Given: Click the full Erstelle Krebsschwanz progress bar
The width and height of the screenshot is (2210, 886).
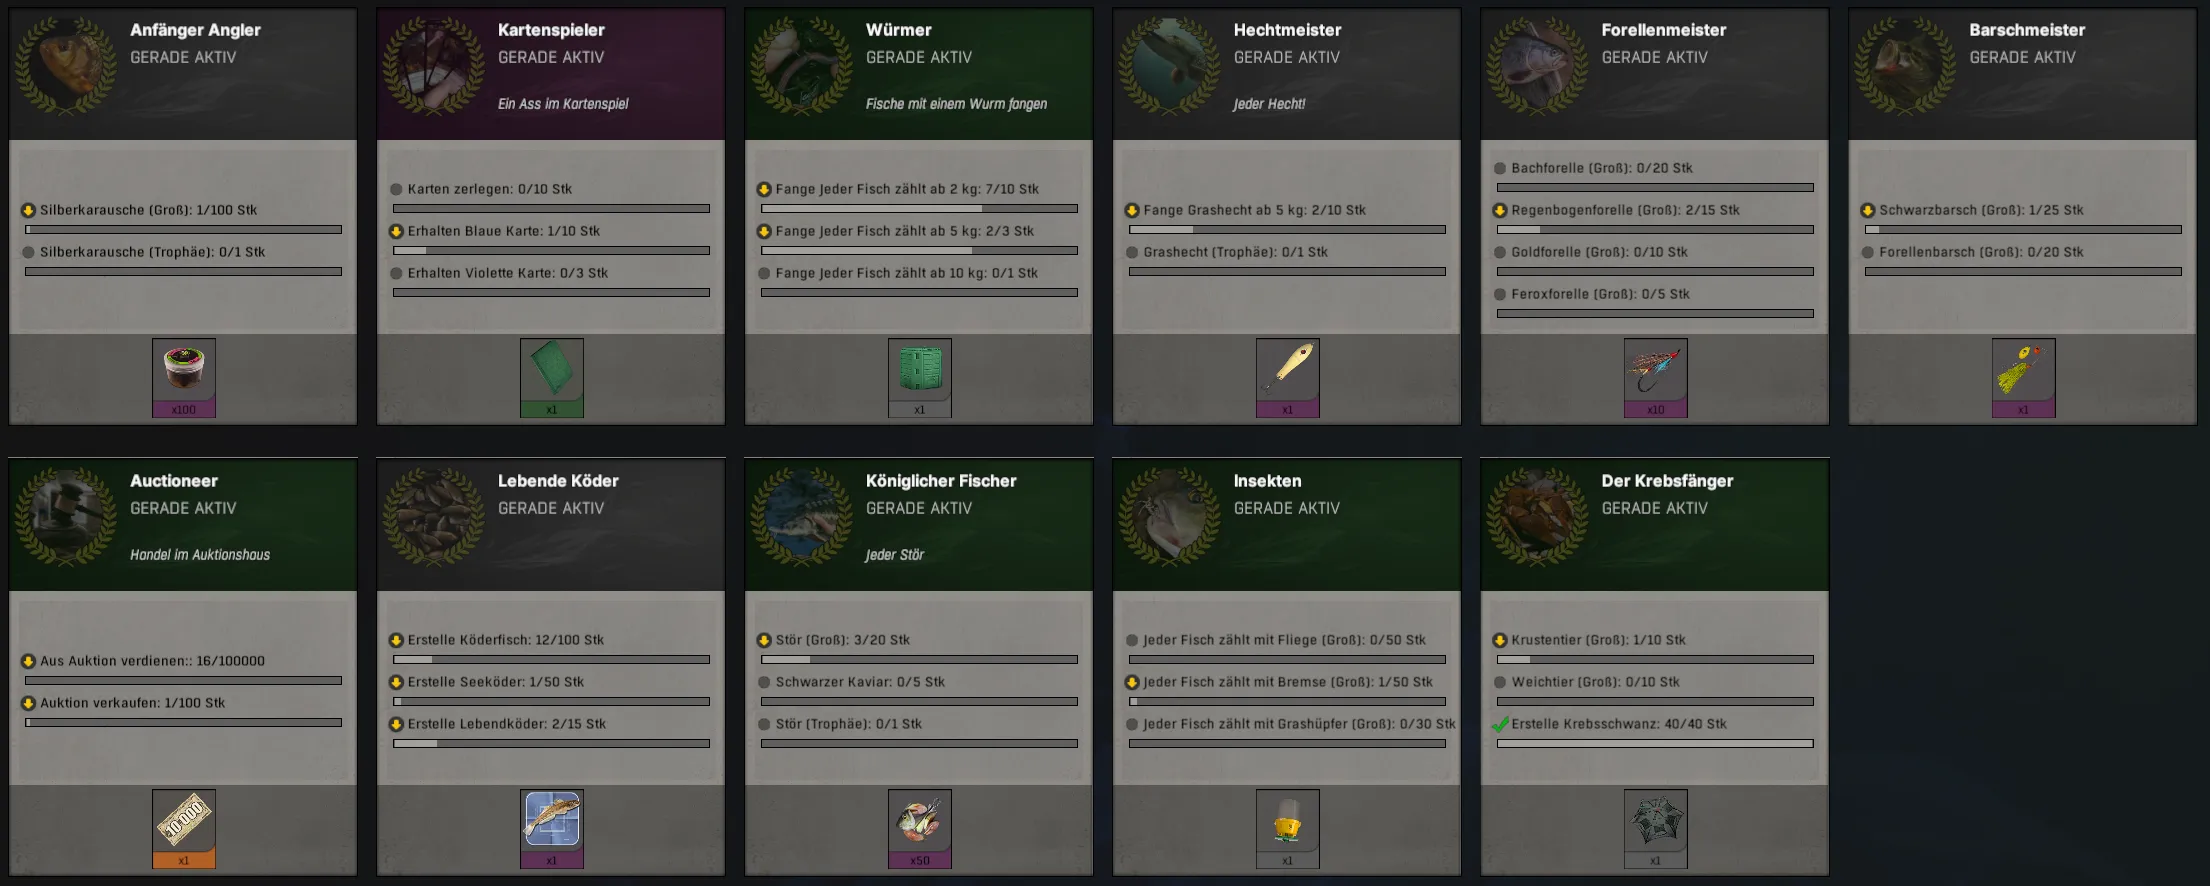Looking at the screenshot, I should pos(1655,743).
